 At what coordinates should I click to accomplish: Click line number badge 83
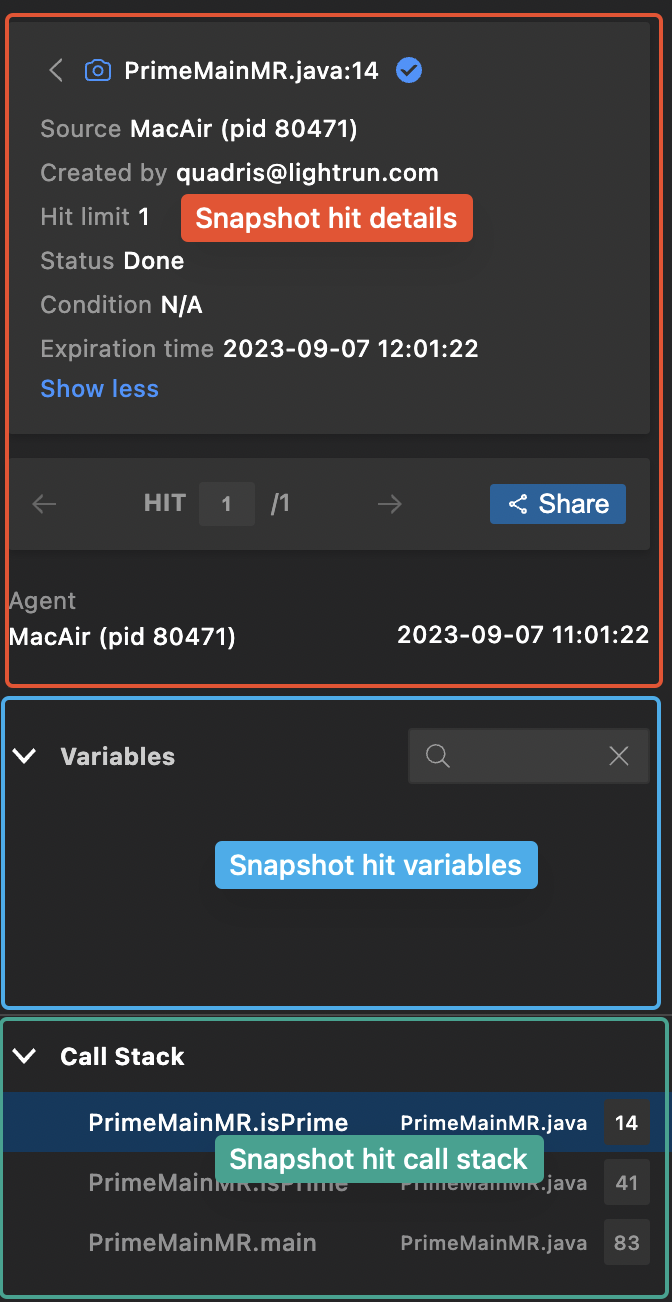(x=626, y=1243)
